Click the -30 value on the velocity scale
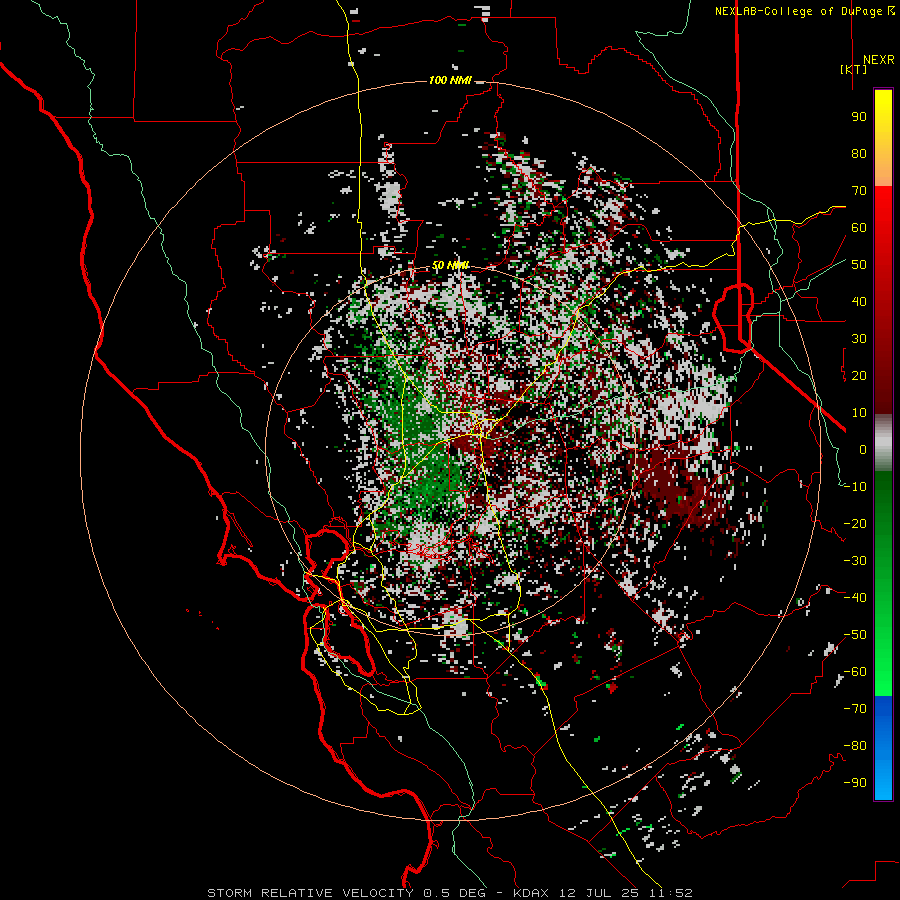Image resolution: width=900 pixels, height=900 pixels. tap(856, 561)
